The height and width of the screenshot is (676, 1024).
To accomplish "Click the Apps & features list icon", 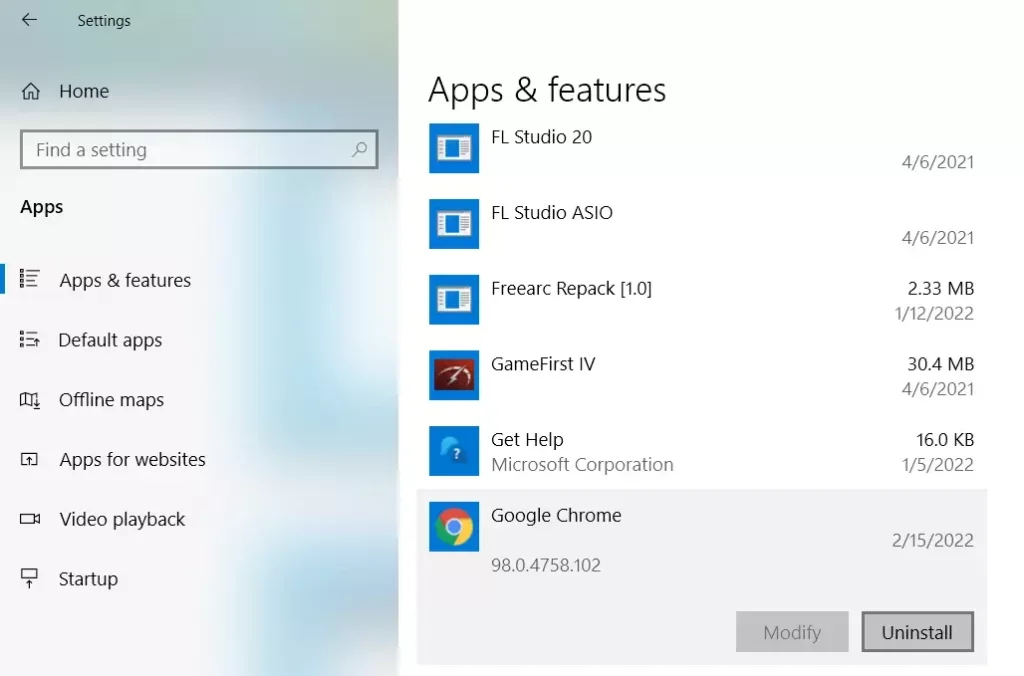I will point(29,279).
